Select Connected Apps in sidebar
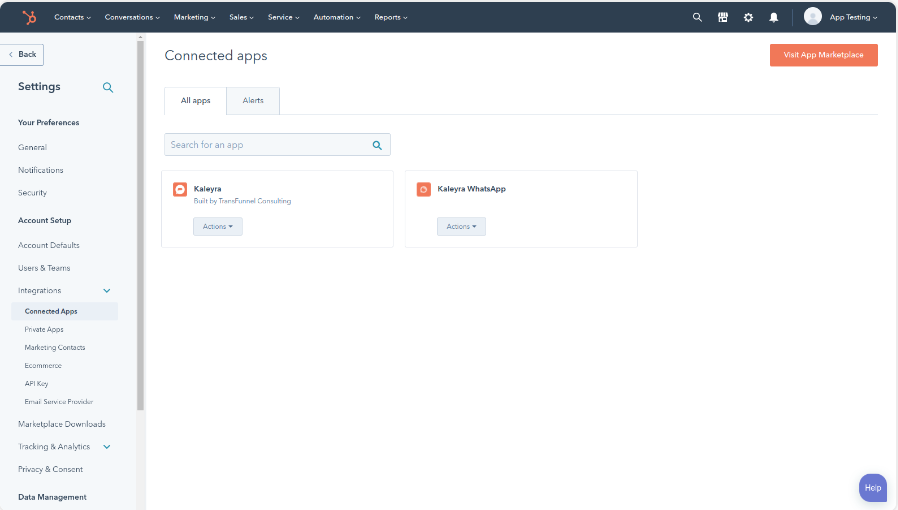The image size is (898, 510). [x=65, y=311]
